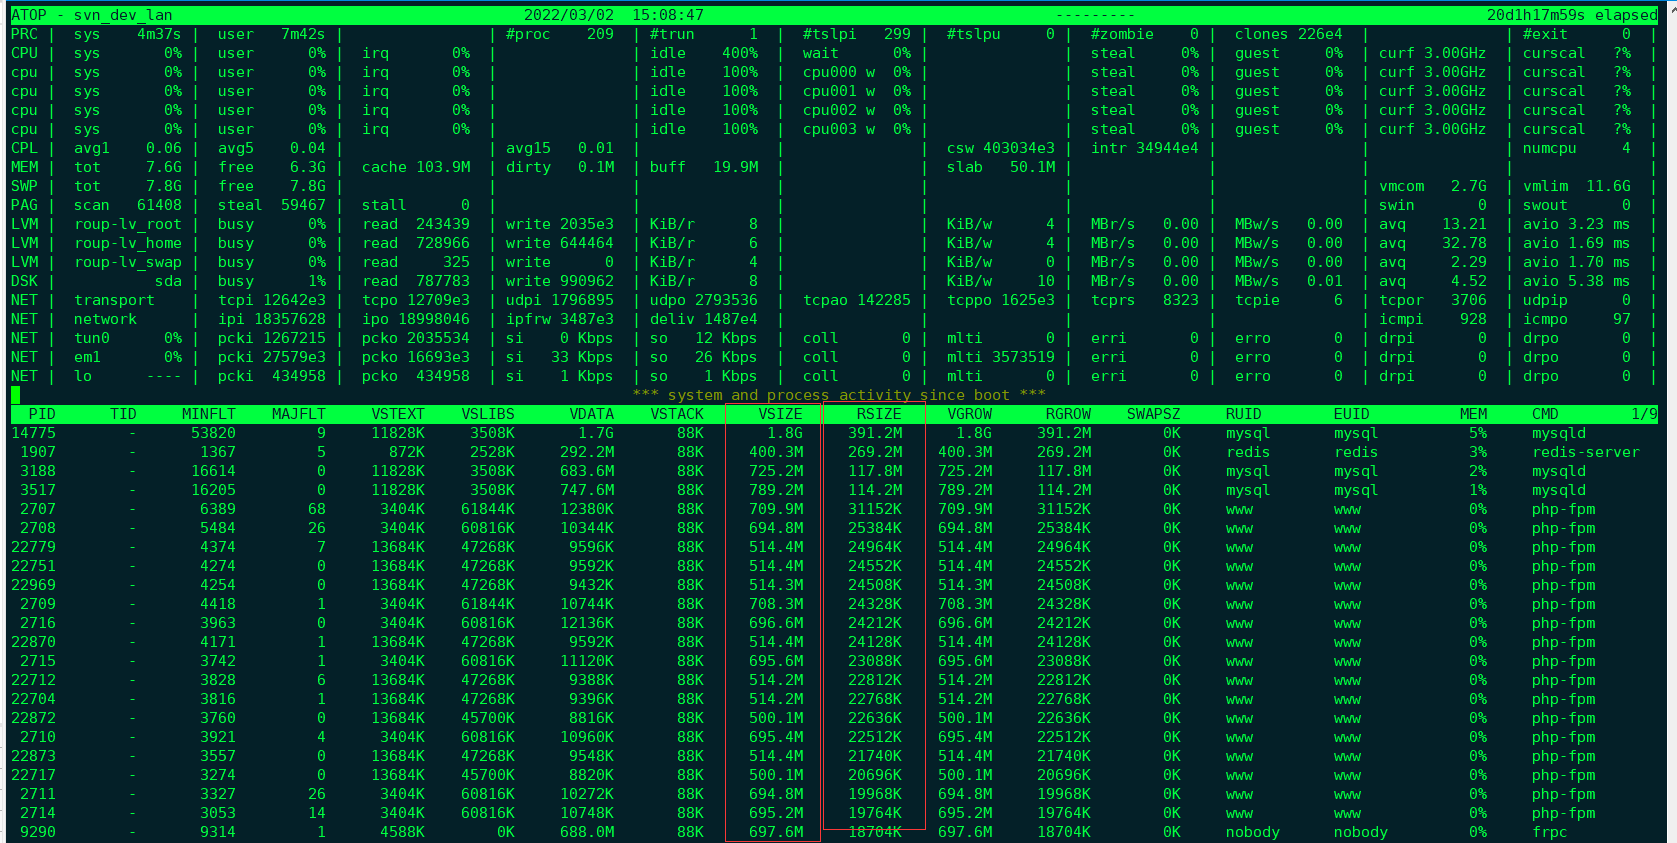This screenshot has width=1677, height=843.
Task: Click the cache 103.9M value
Action: point(416,167)
